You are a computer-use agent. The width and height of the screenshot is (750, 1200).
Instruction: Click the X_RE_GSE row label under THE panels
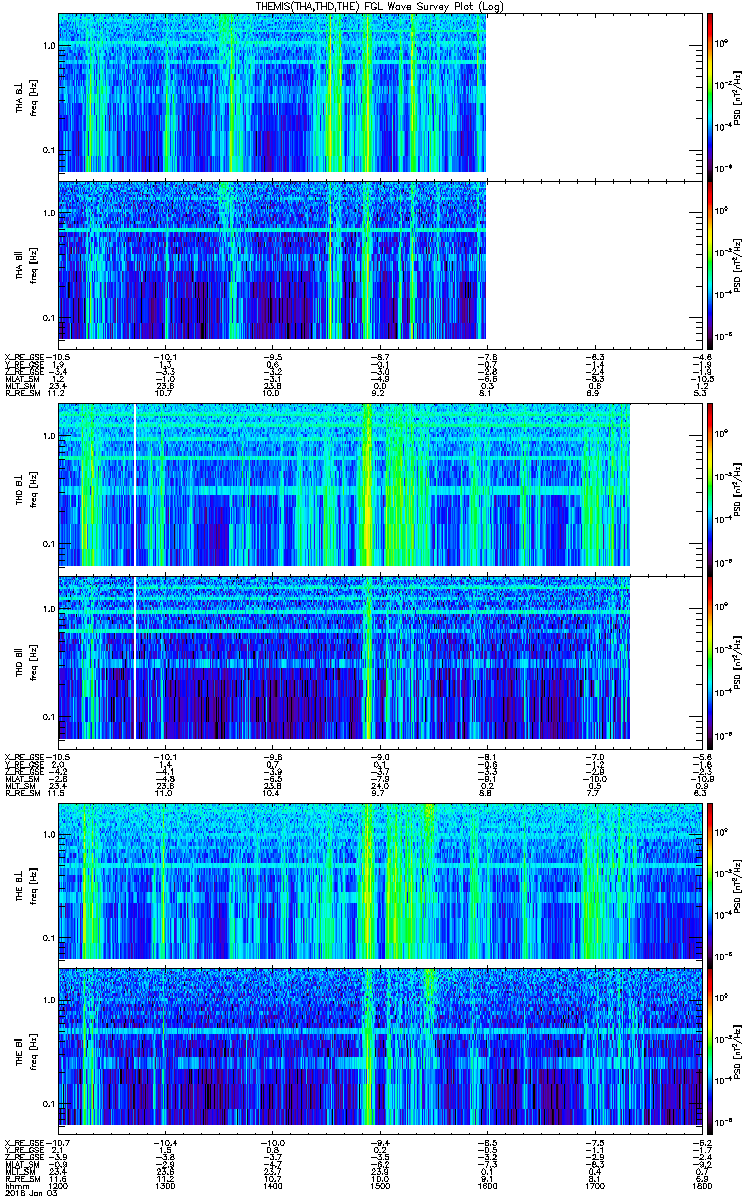point(25,1142)
